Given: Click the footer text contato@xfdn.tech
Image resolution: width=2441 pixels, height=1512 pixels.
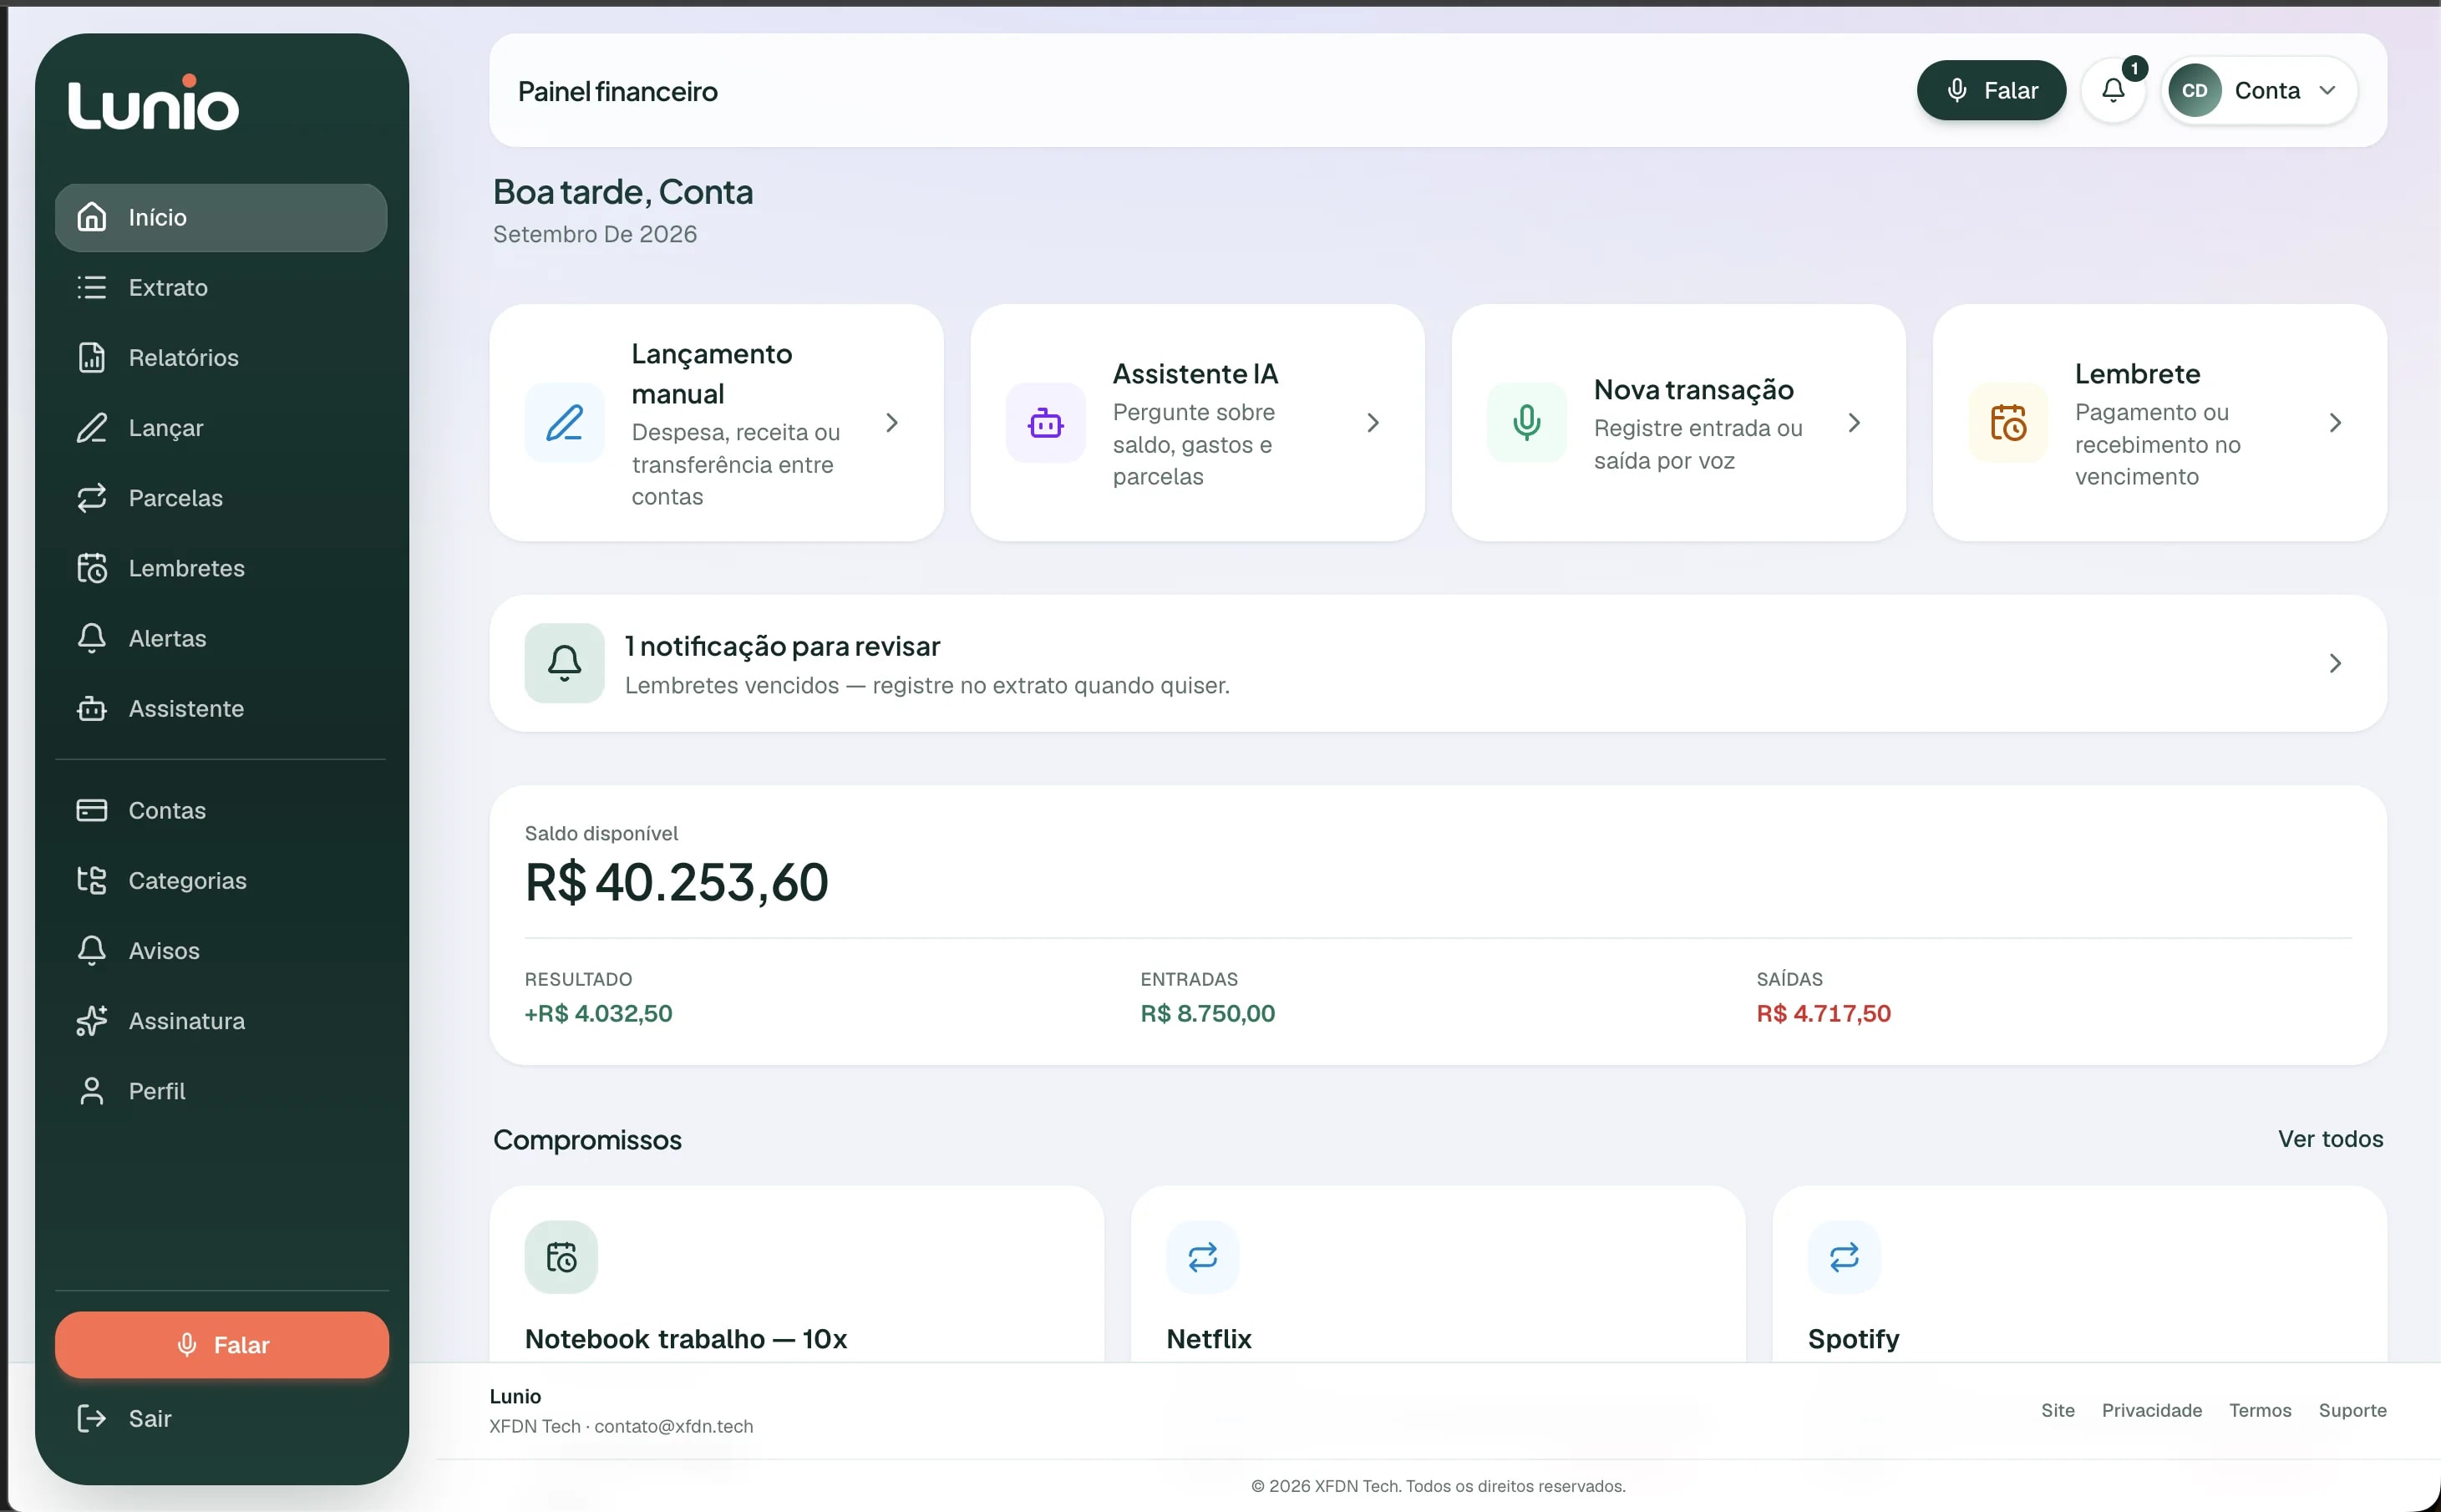Looking at the screenshot, I should (x=673, y=1426).
